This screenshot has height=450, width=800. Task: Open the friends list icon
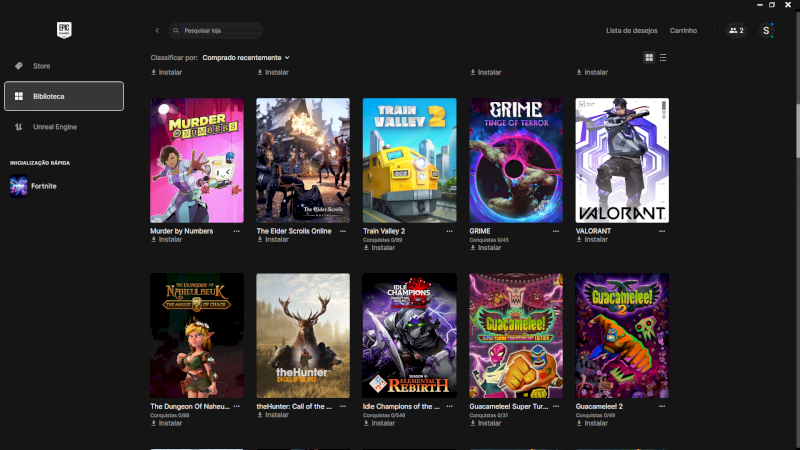tap(736, 31)
